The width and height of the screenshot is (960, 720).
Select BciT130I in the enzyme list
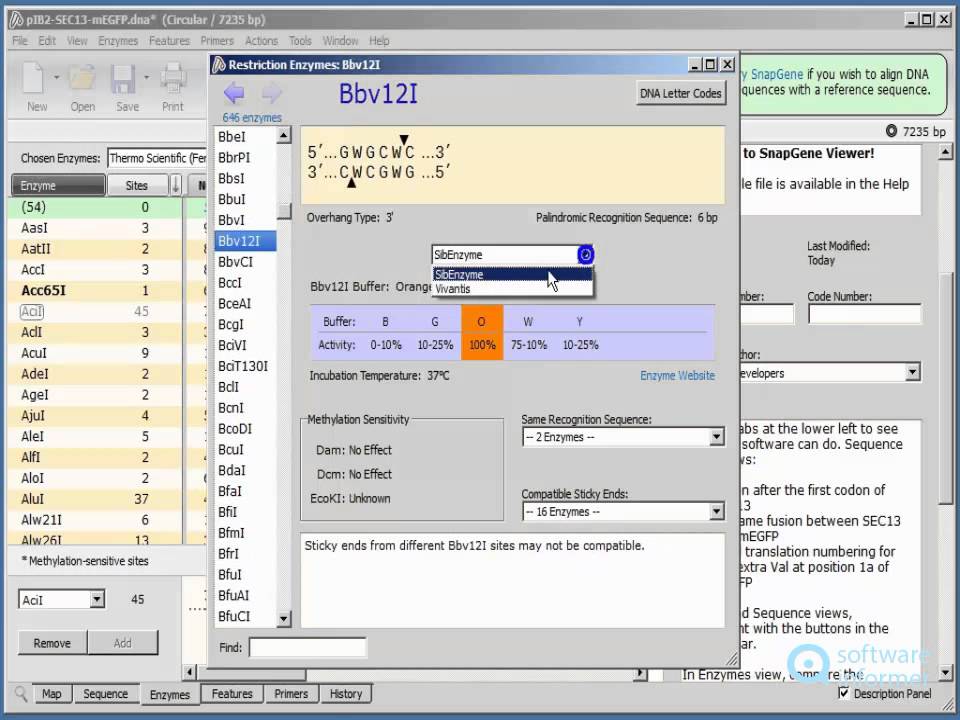click(245, 366)
